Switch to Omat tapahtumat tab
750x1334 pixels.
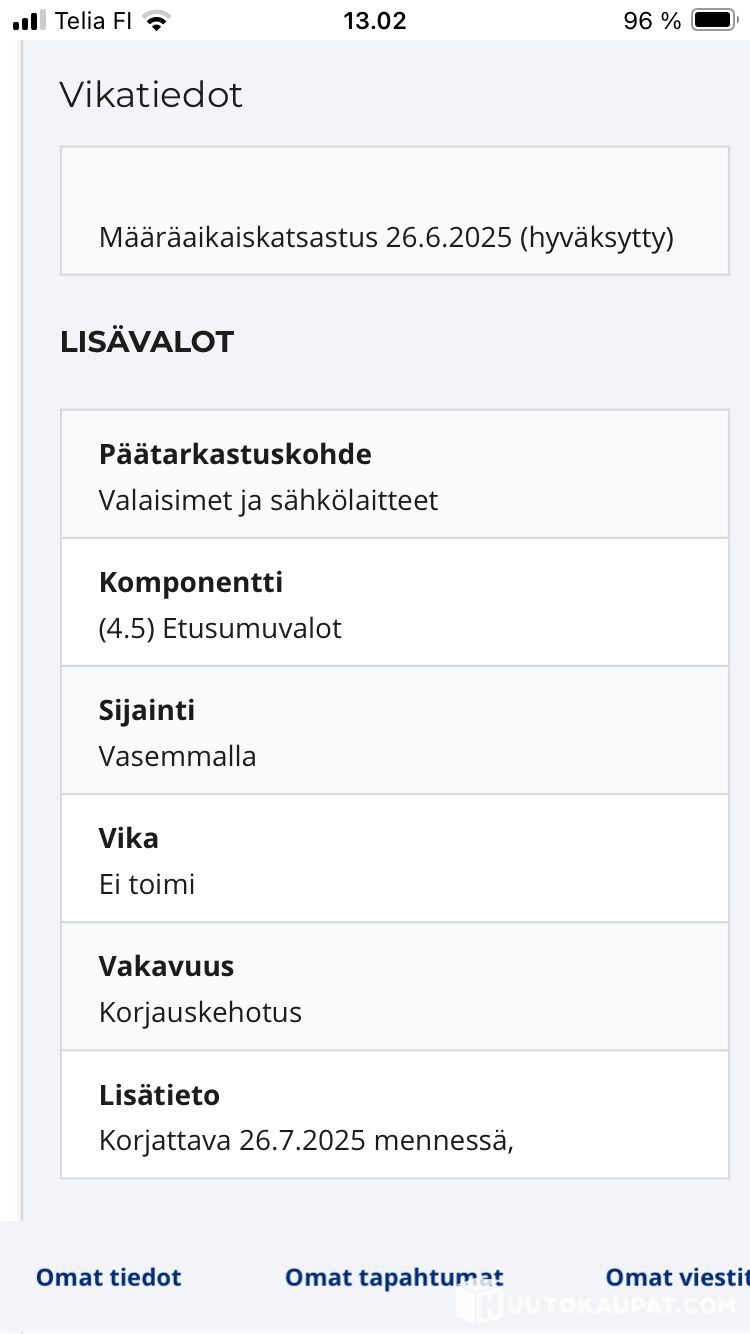(x=394, y=1277)
